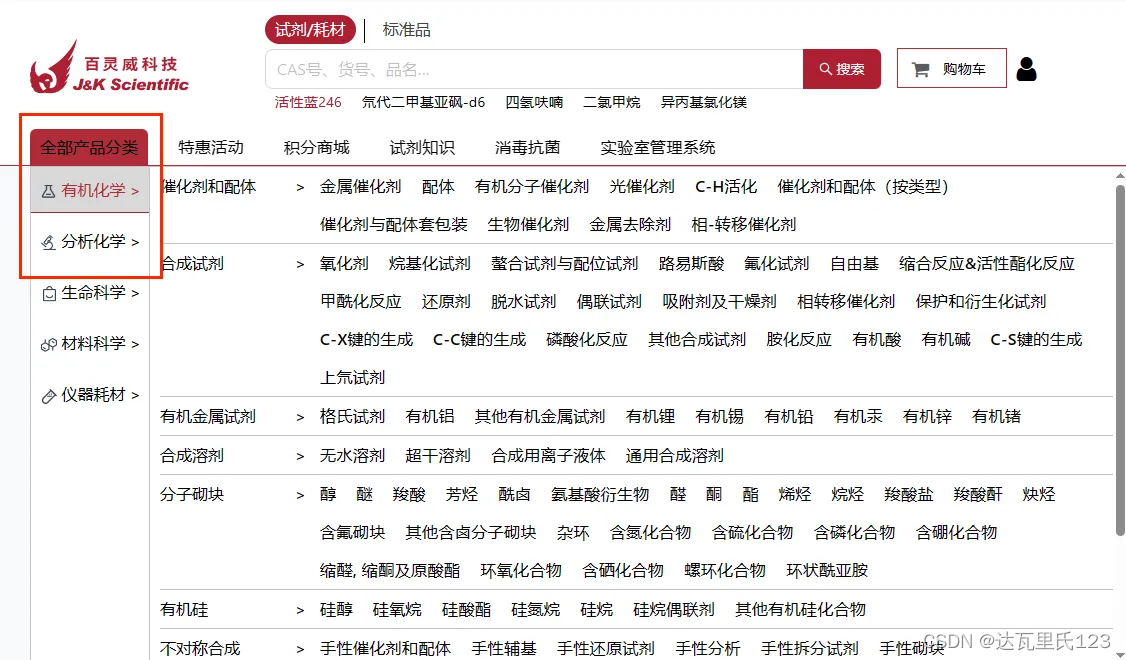Open the 有机锂 link
1126x660 pixels.
tap(651, 417)
